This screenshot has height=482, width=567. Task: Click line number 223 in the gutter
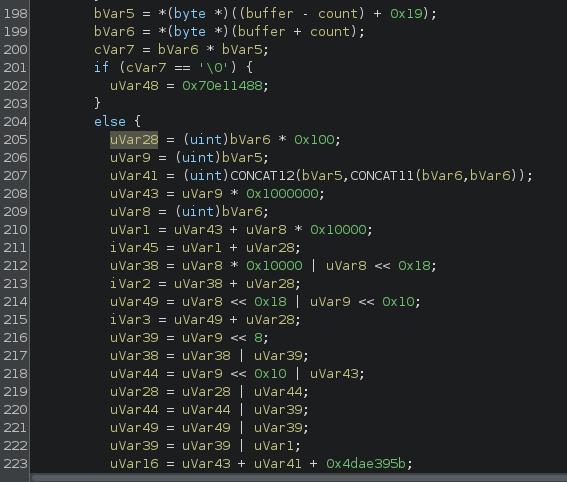(15, 464)
